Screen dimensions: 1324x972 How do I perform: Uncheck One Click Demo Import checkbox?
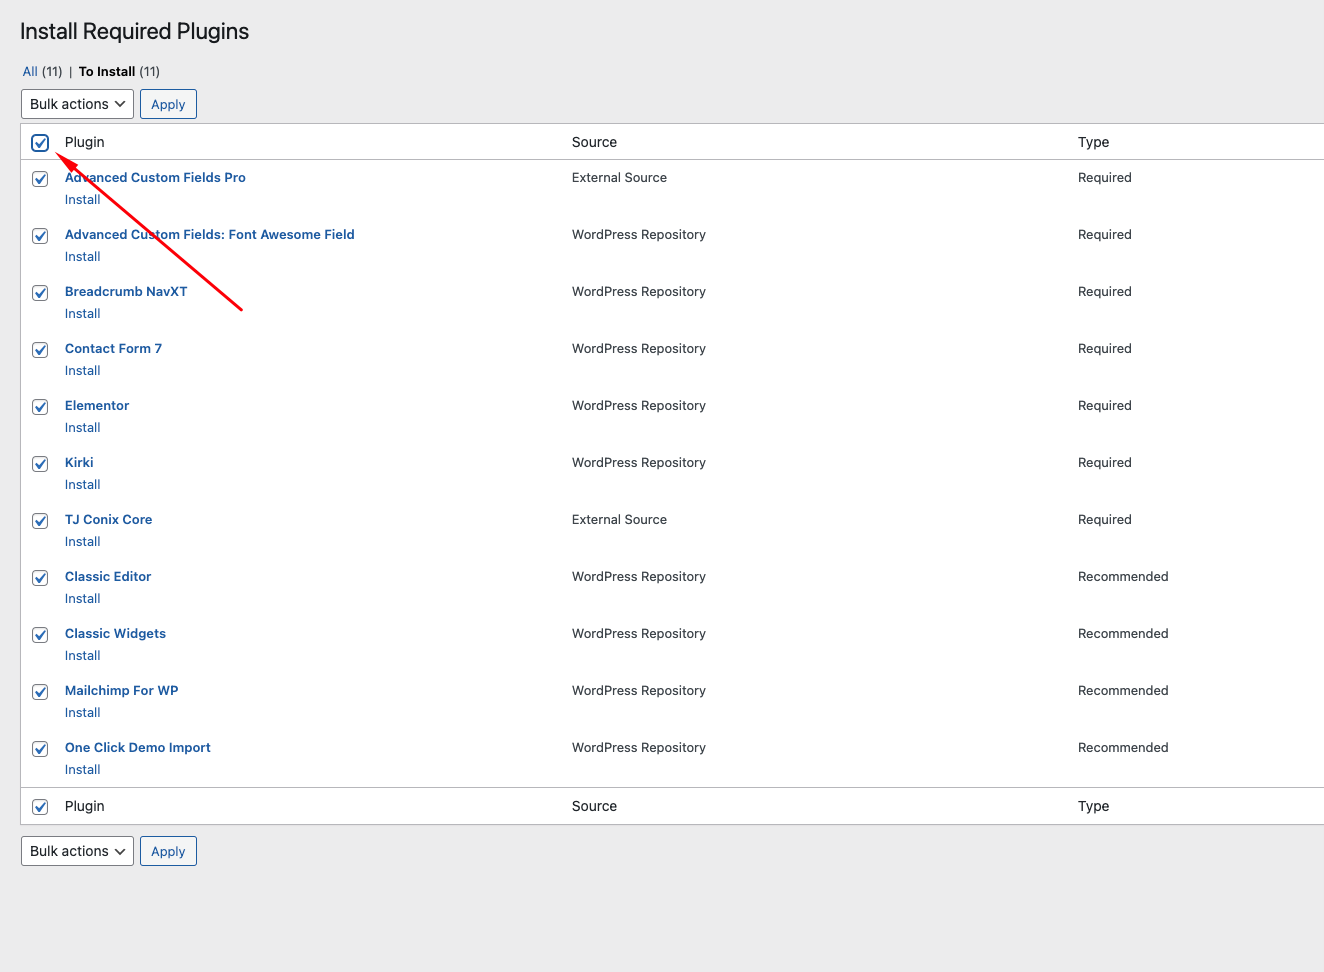(x=40, y=749)
